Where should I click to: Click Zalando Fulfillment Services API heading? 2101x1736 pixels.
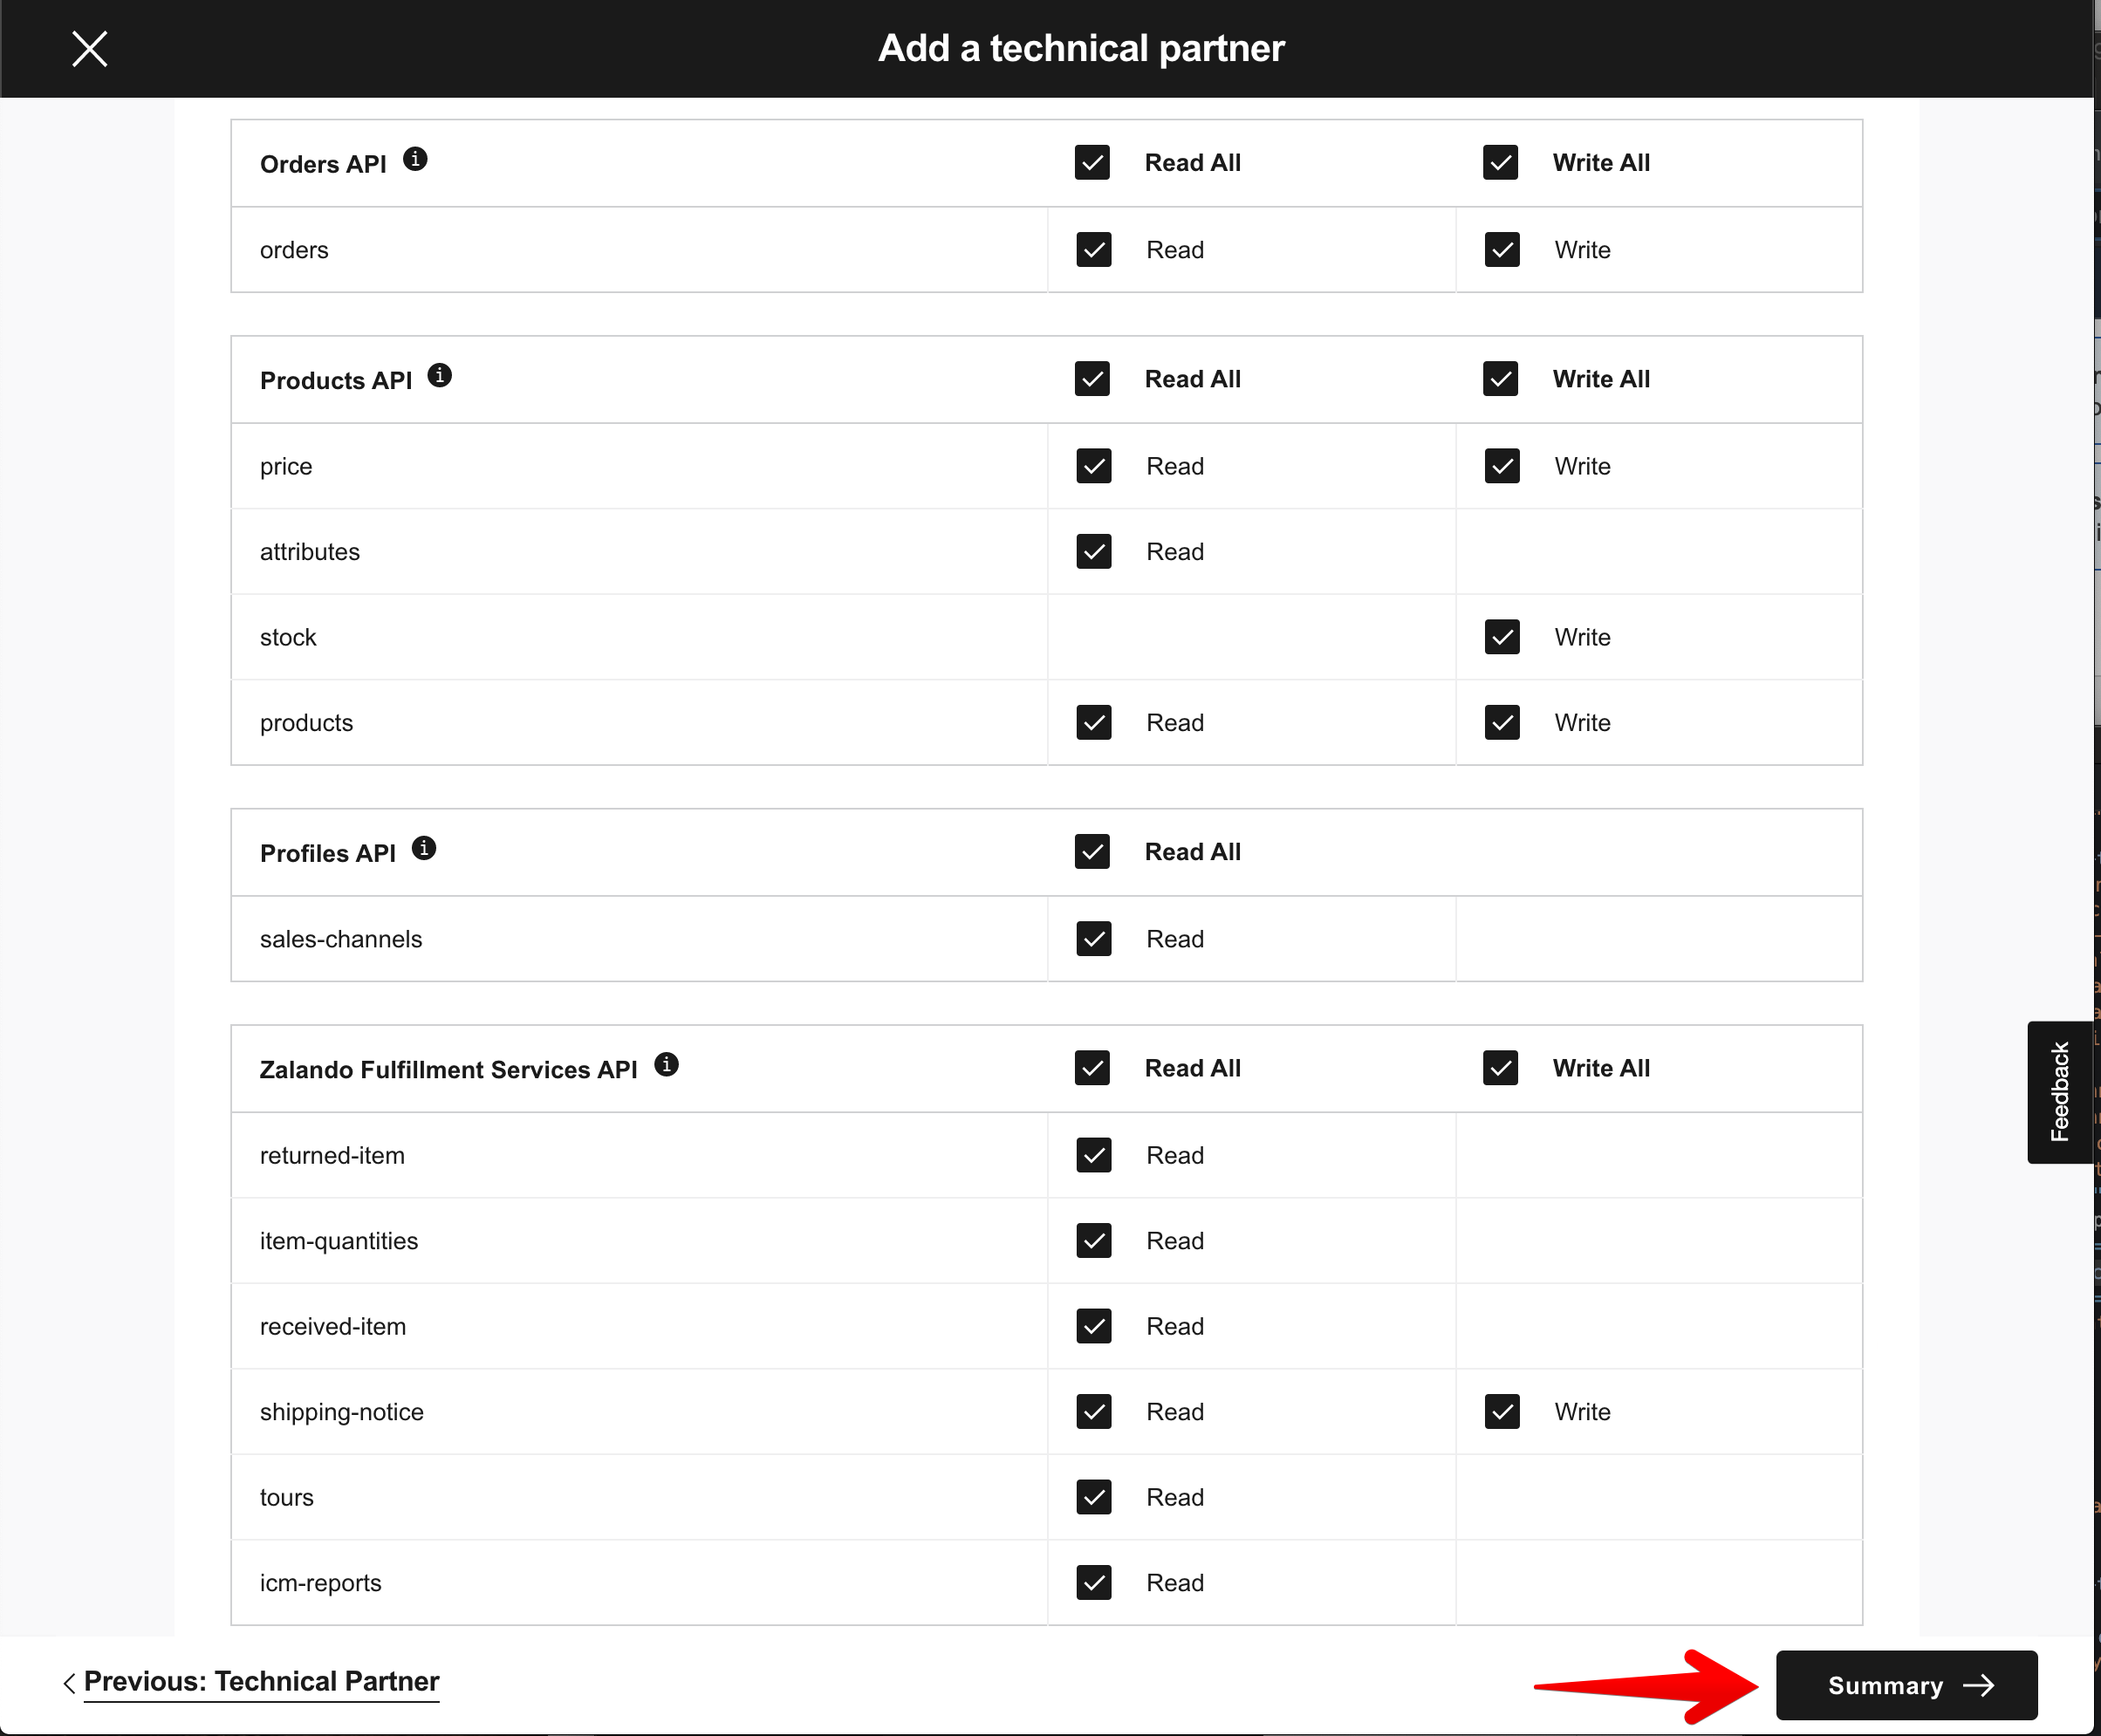click(448, 1069)
